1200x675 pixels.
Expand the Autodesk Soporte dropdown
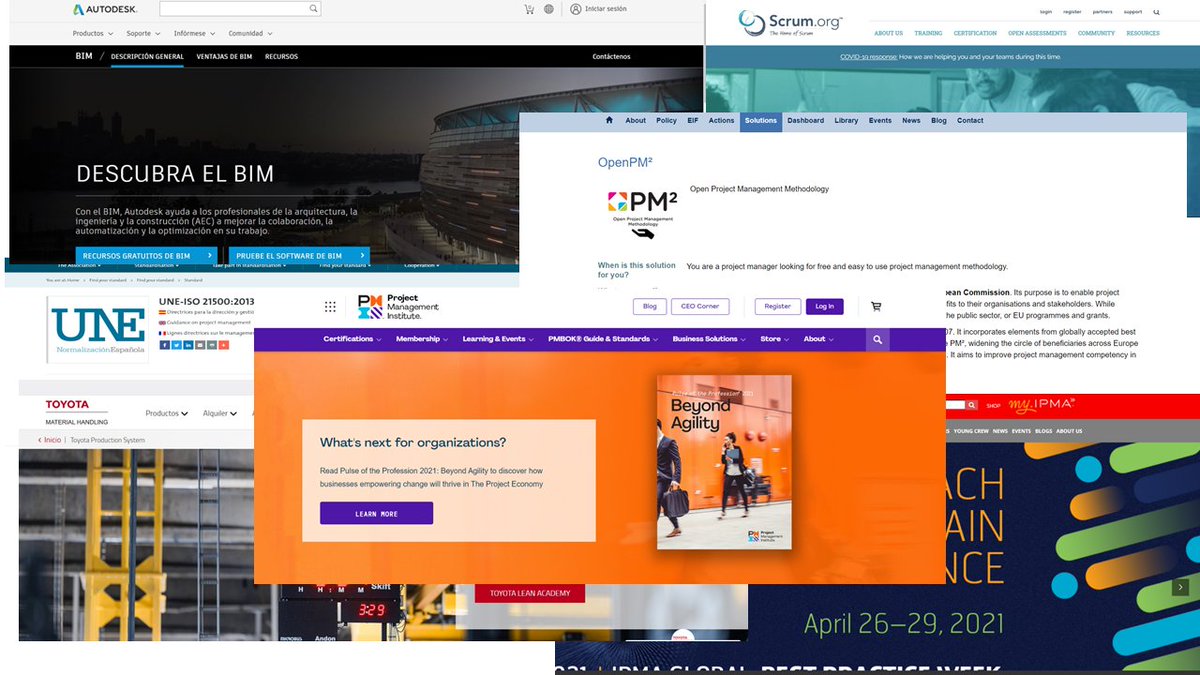click(143, 33)
